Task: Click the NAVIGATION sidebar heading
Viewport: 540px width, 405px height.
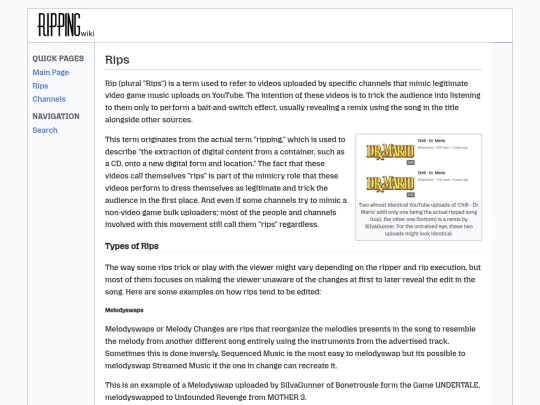Action: click(56, 116)
